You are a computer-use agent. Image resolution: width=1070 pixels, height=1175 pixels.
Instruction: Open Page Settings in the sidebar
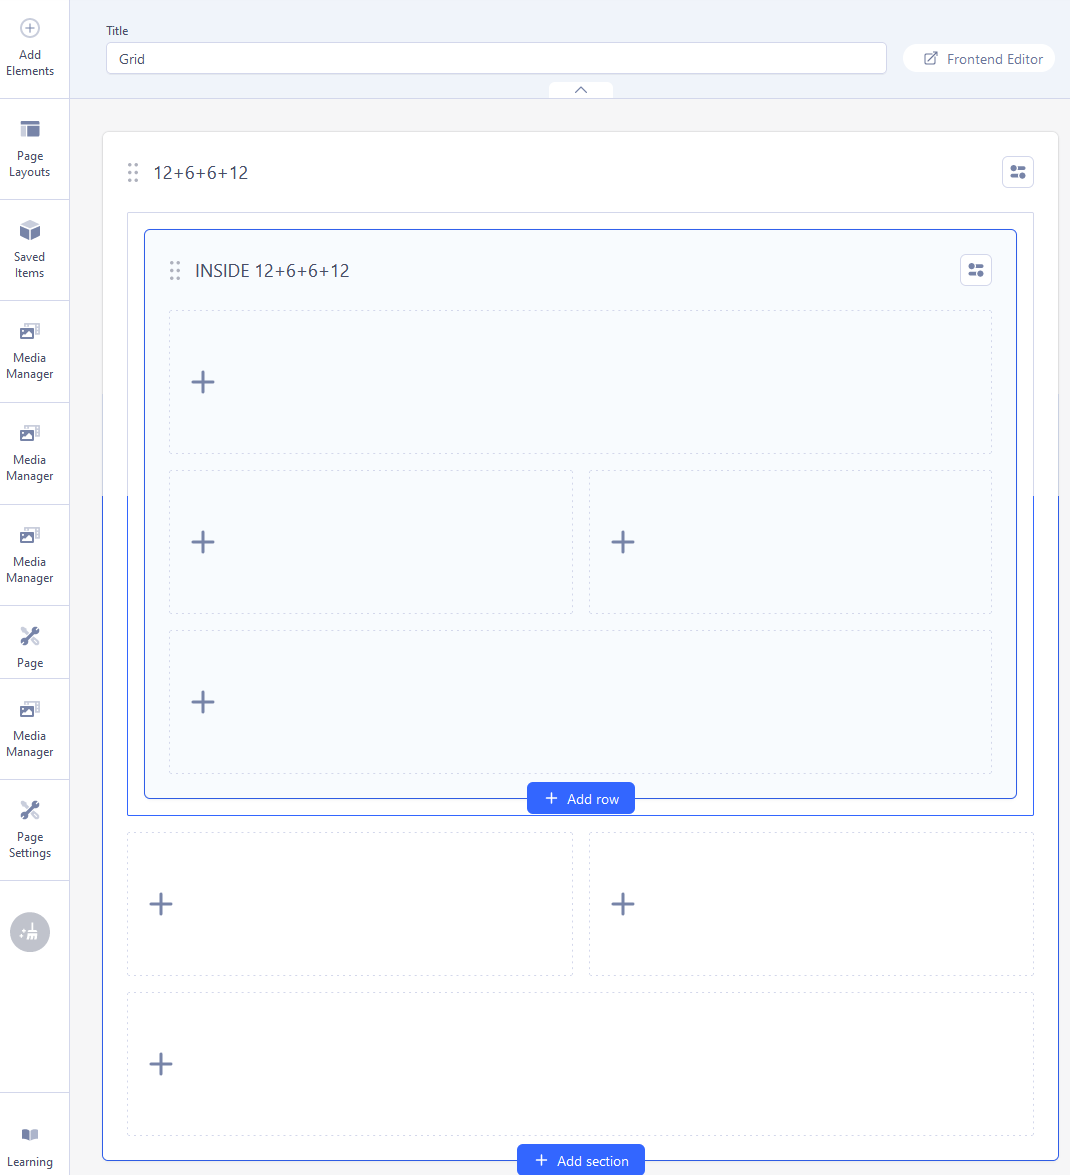tap(30, 830)
